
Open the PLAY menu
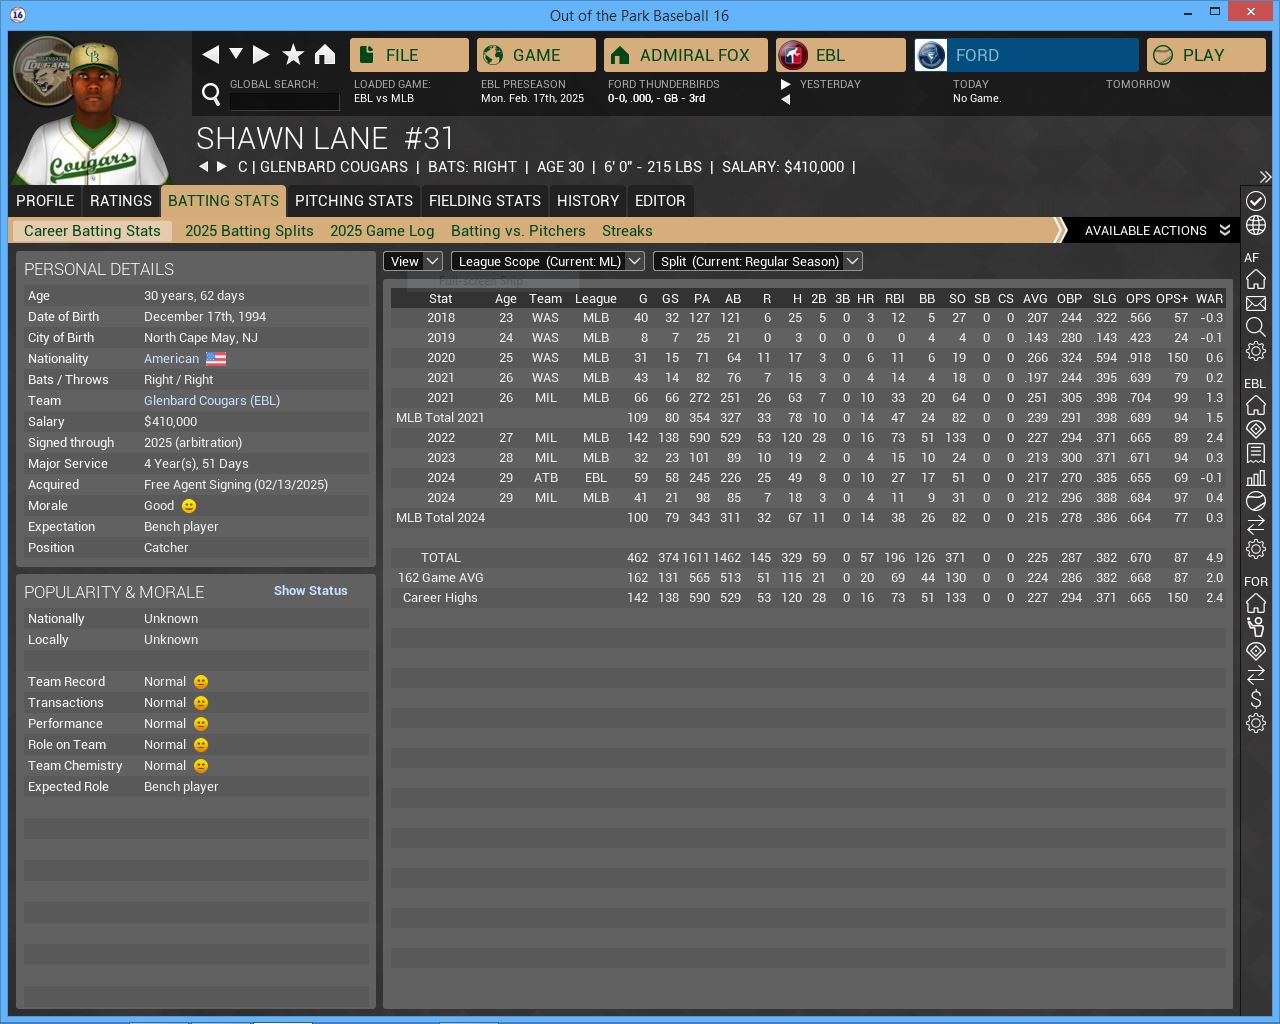click(1206, 55)
